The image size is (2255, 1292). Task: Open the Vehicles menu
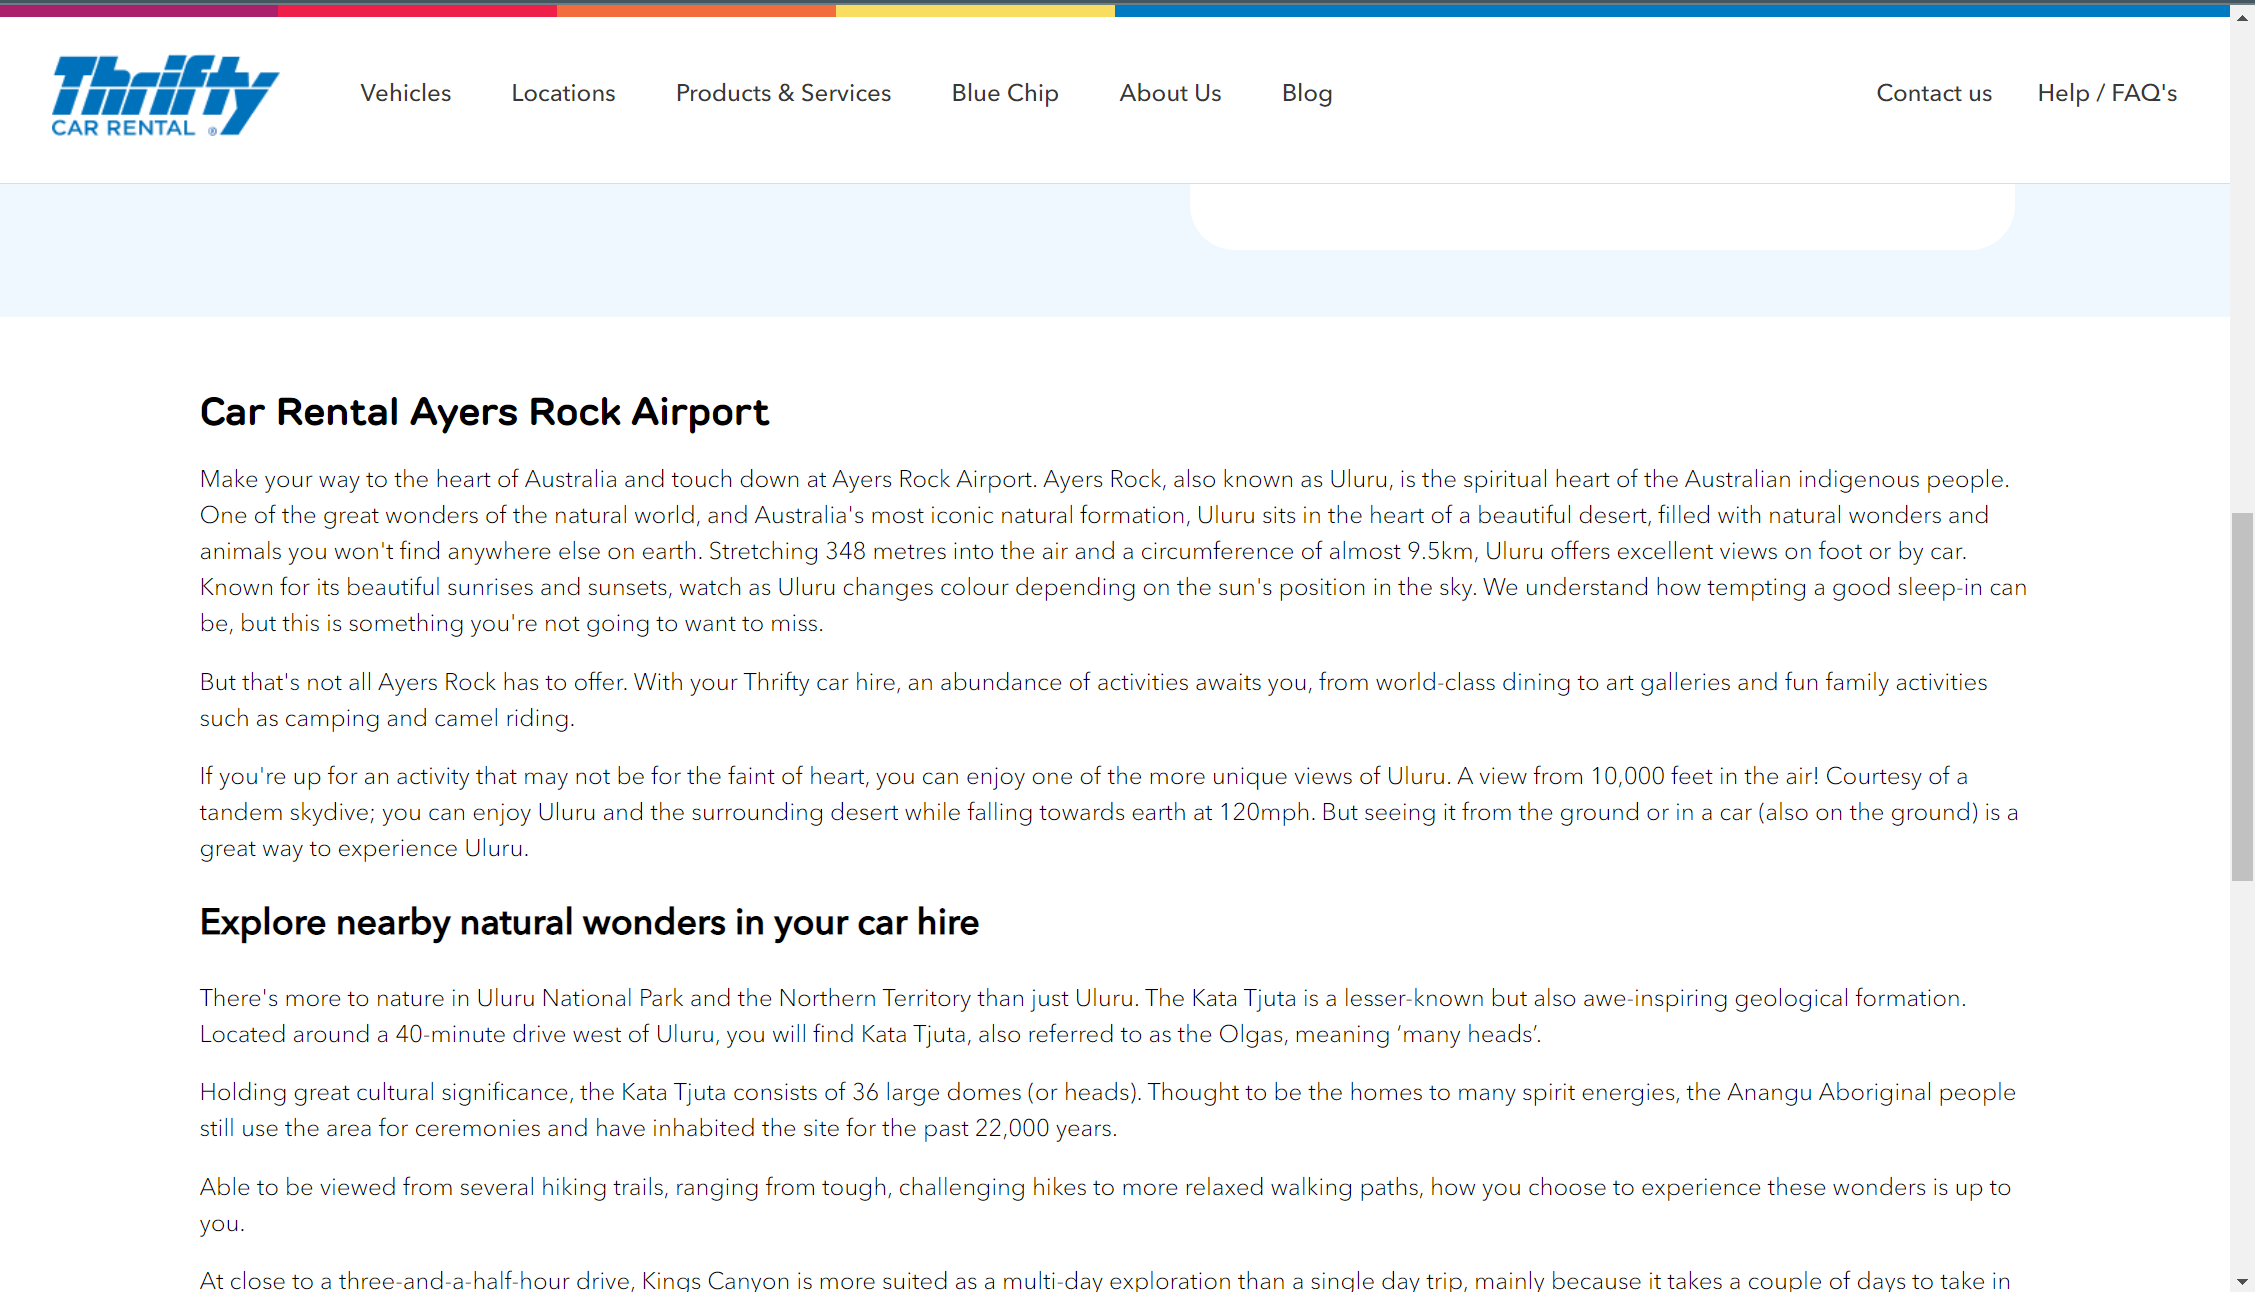click(405, 93)
